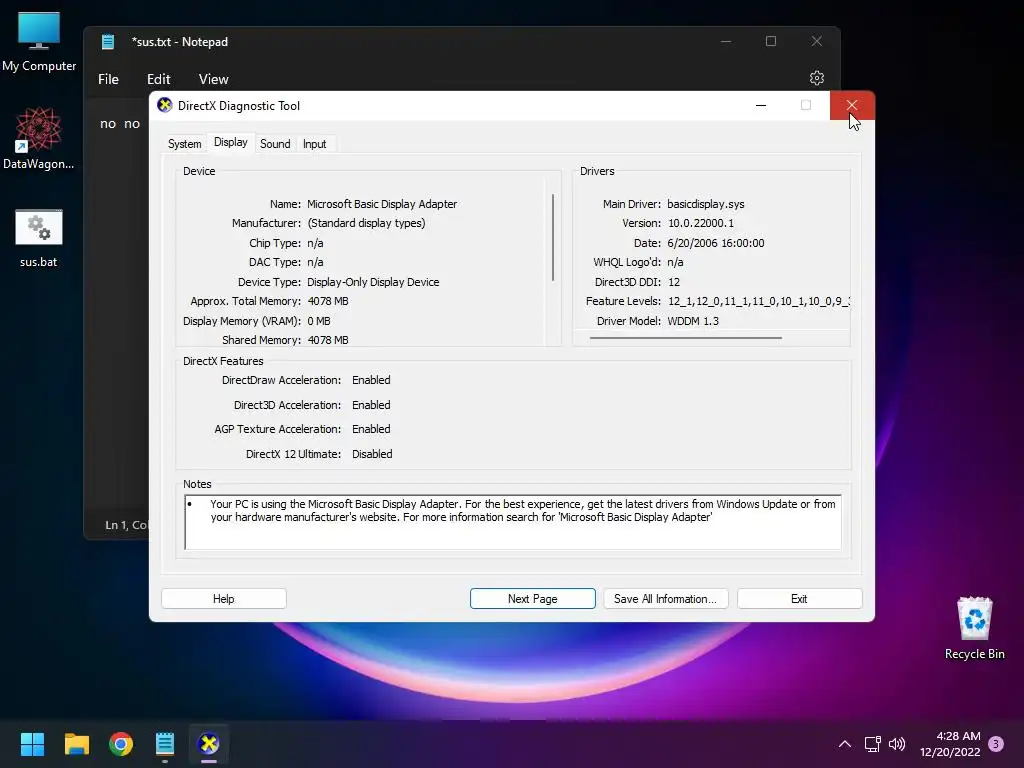Click Save All Information button
This screenshot has width=1024, height=768.
(x=665, y=599)
